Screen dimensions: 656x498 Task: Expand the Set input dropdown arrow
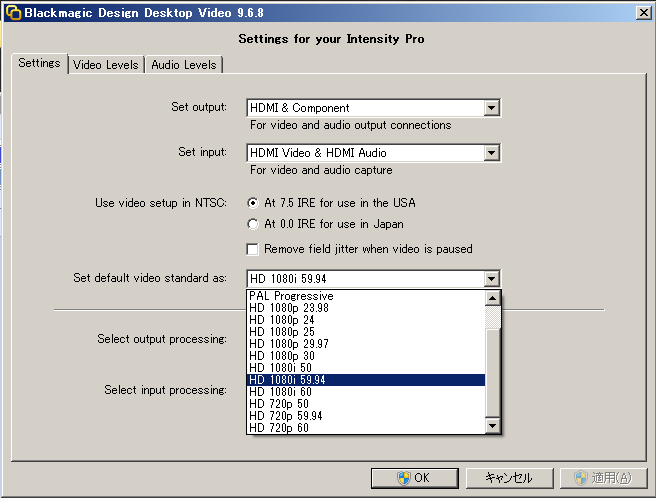[x=492, y=153]
